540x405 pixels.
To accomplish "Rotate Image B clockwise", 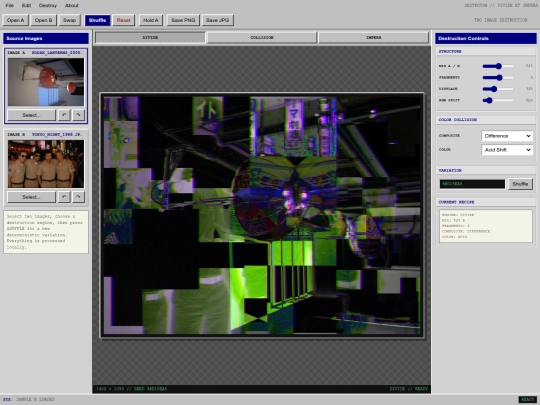I will pyautogui.click(x=79, y=197).
